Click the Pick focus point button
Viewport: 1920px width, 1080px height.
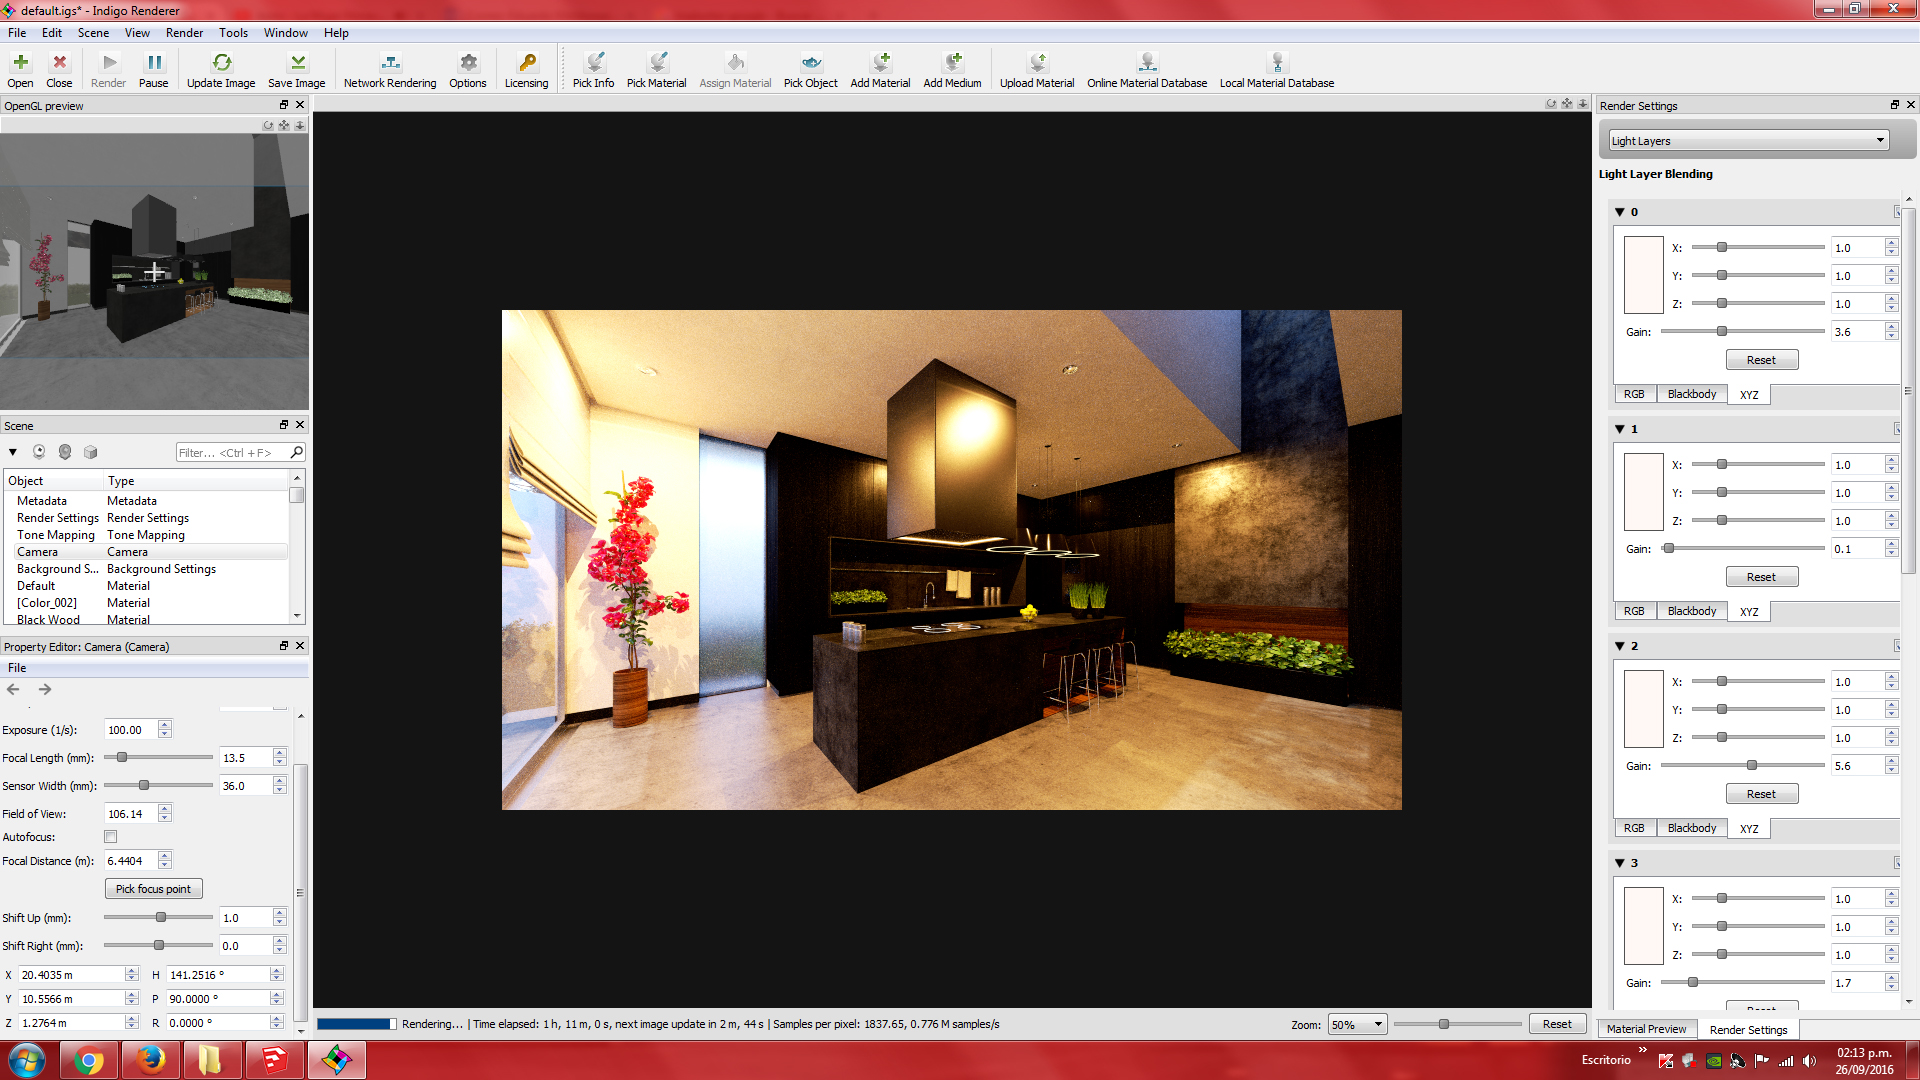(153, 889)
